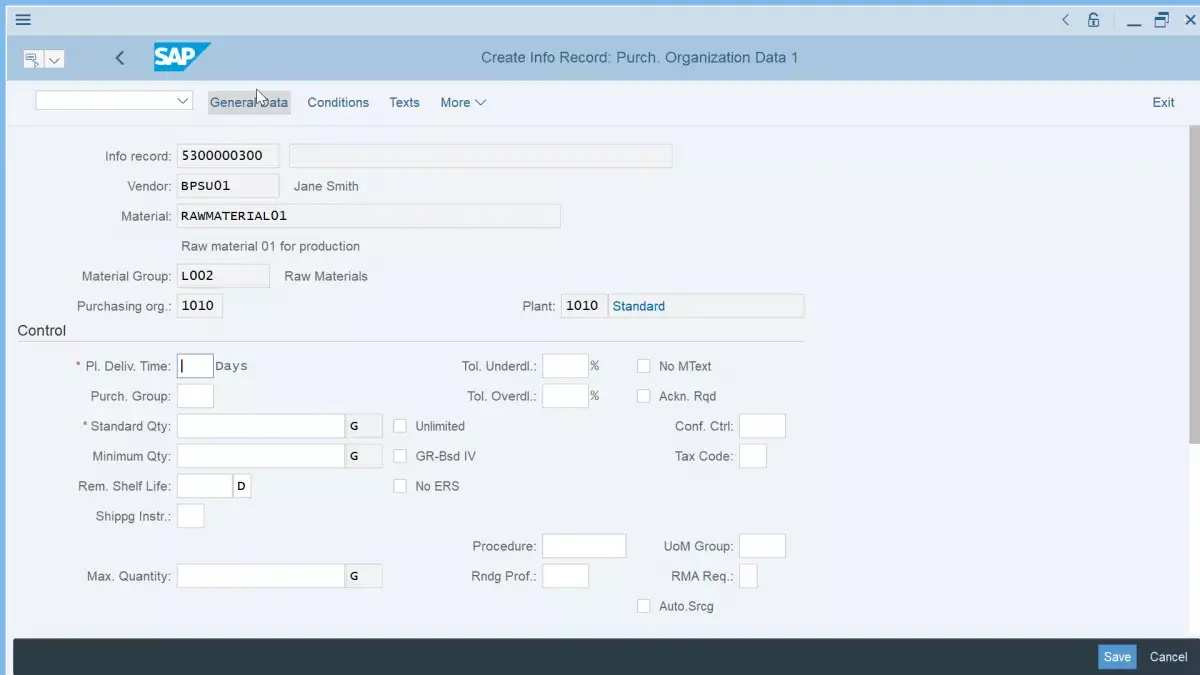1200x675 pixels.
Task: Click the back arrow beside SAP logo
Action: 120,58
